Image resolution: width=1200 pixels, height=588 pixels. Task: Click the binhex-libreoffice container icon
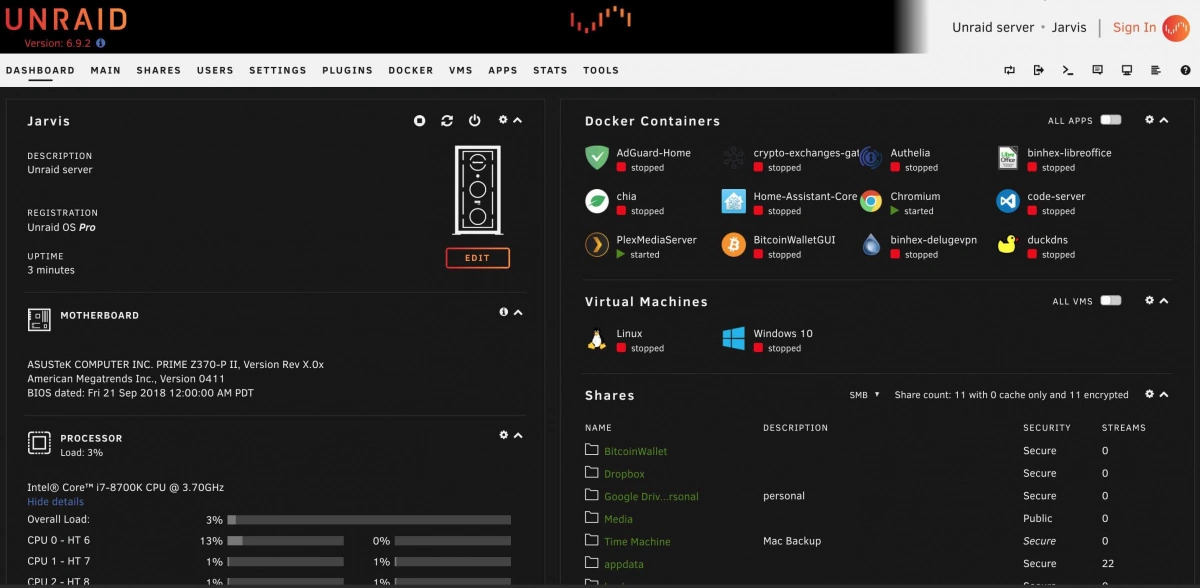coord(1008,158)
